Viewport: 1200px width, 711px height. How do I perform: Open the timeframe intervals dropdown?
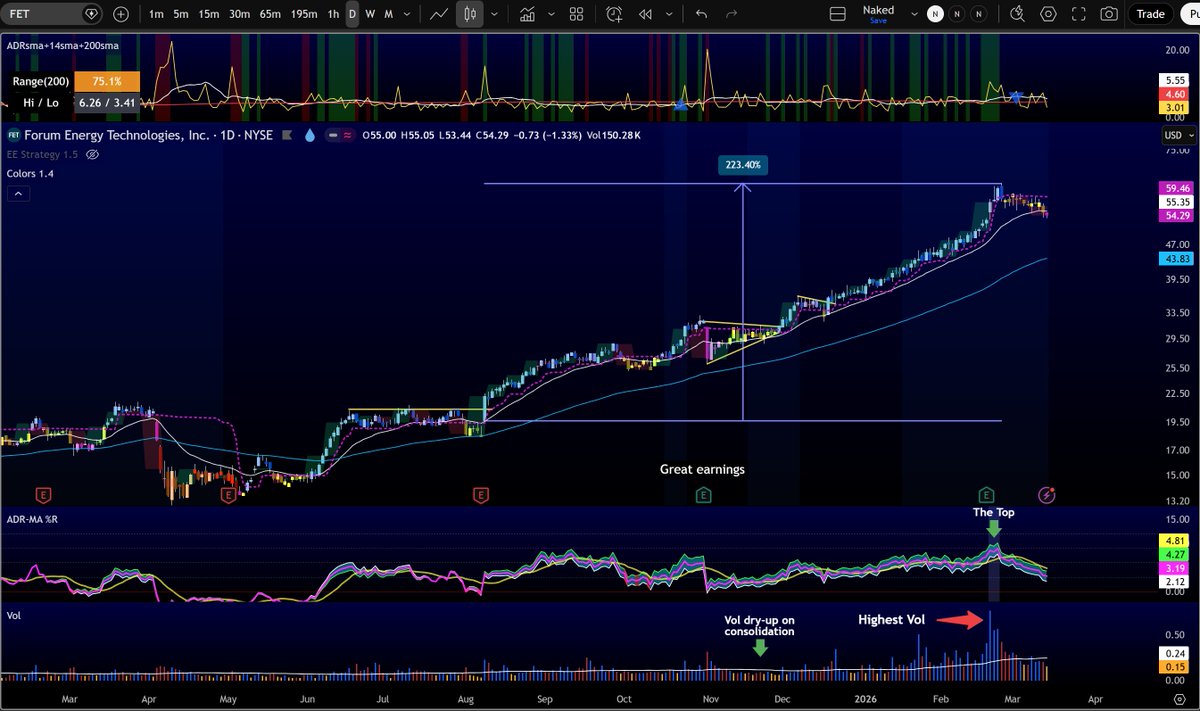point(406,14)
